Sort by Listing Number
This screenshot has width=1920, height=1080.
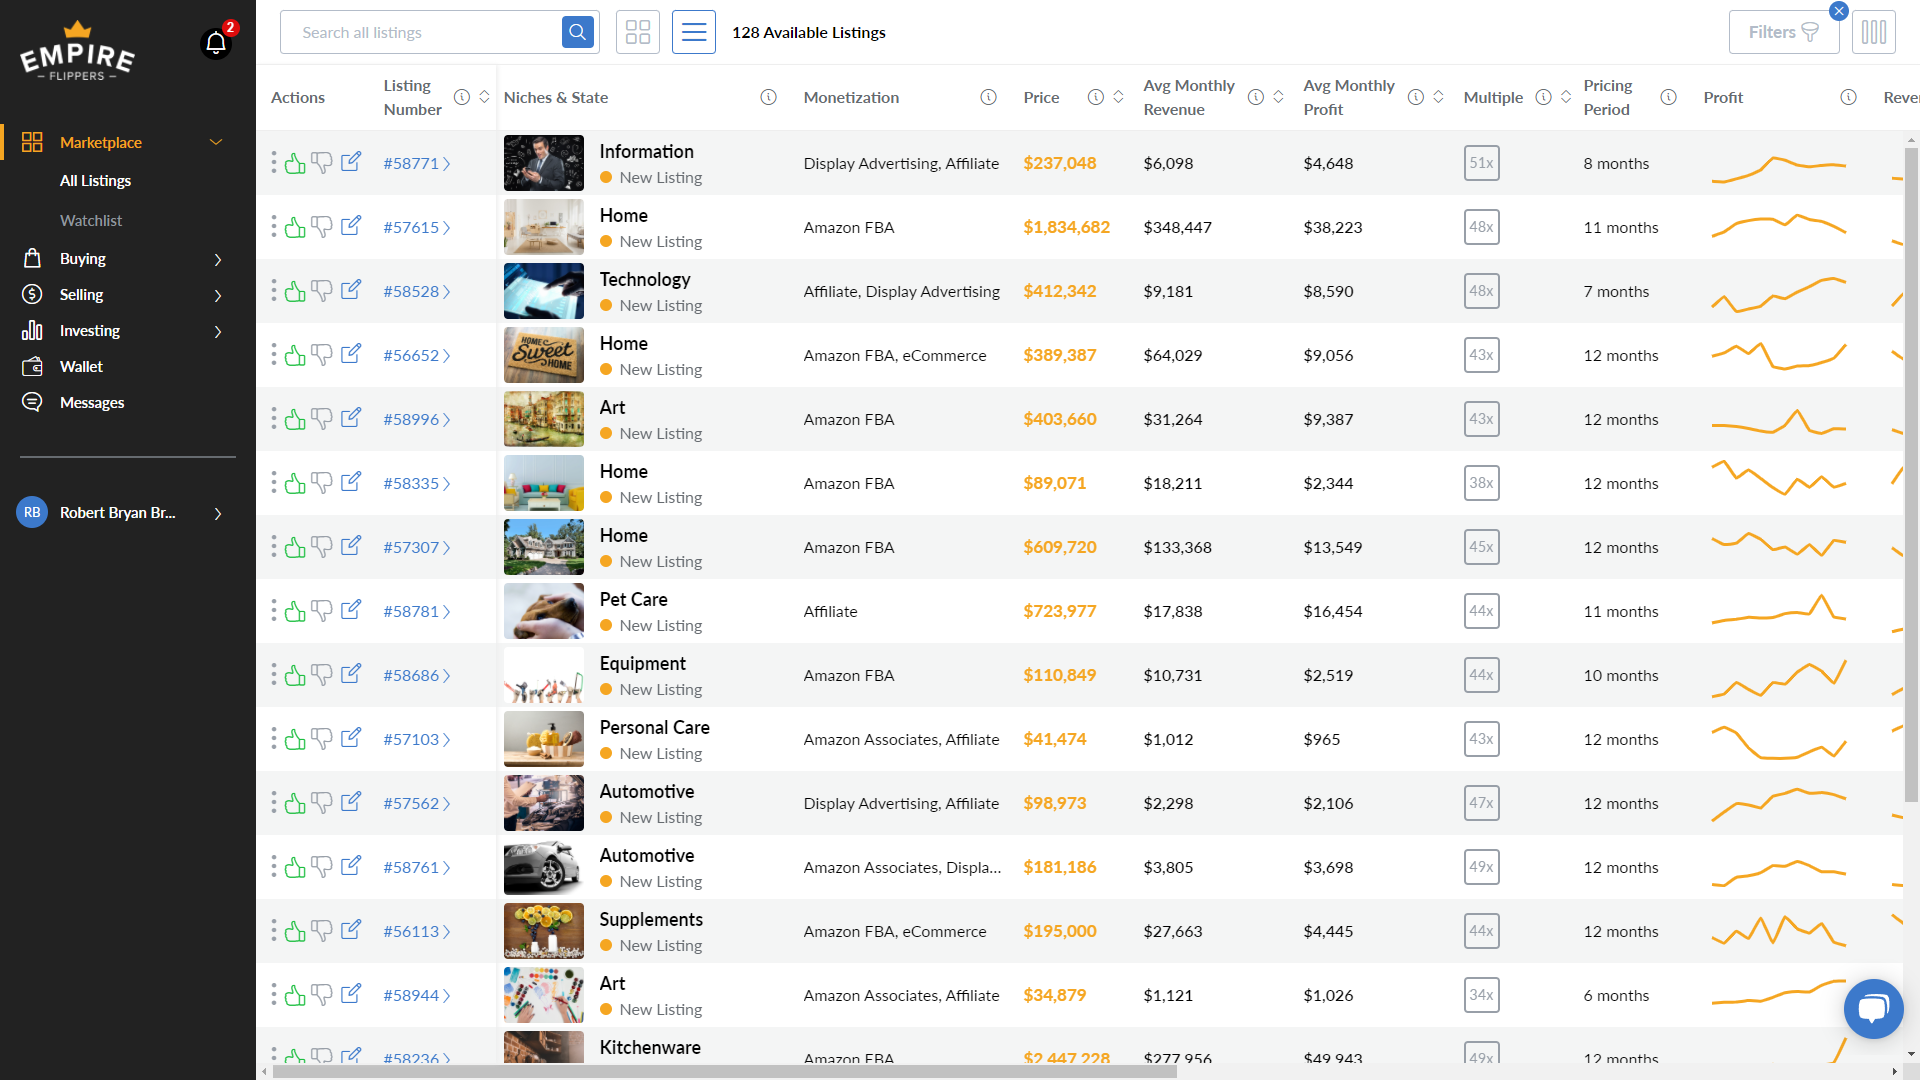coord(484,97)
